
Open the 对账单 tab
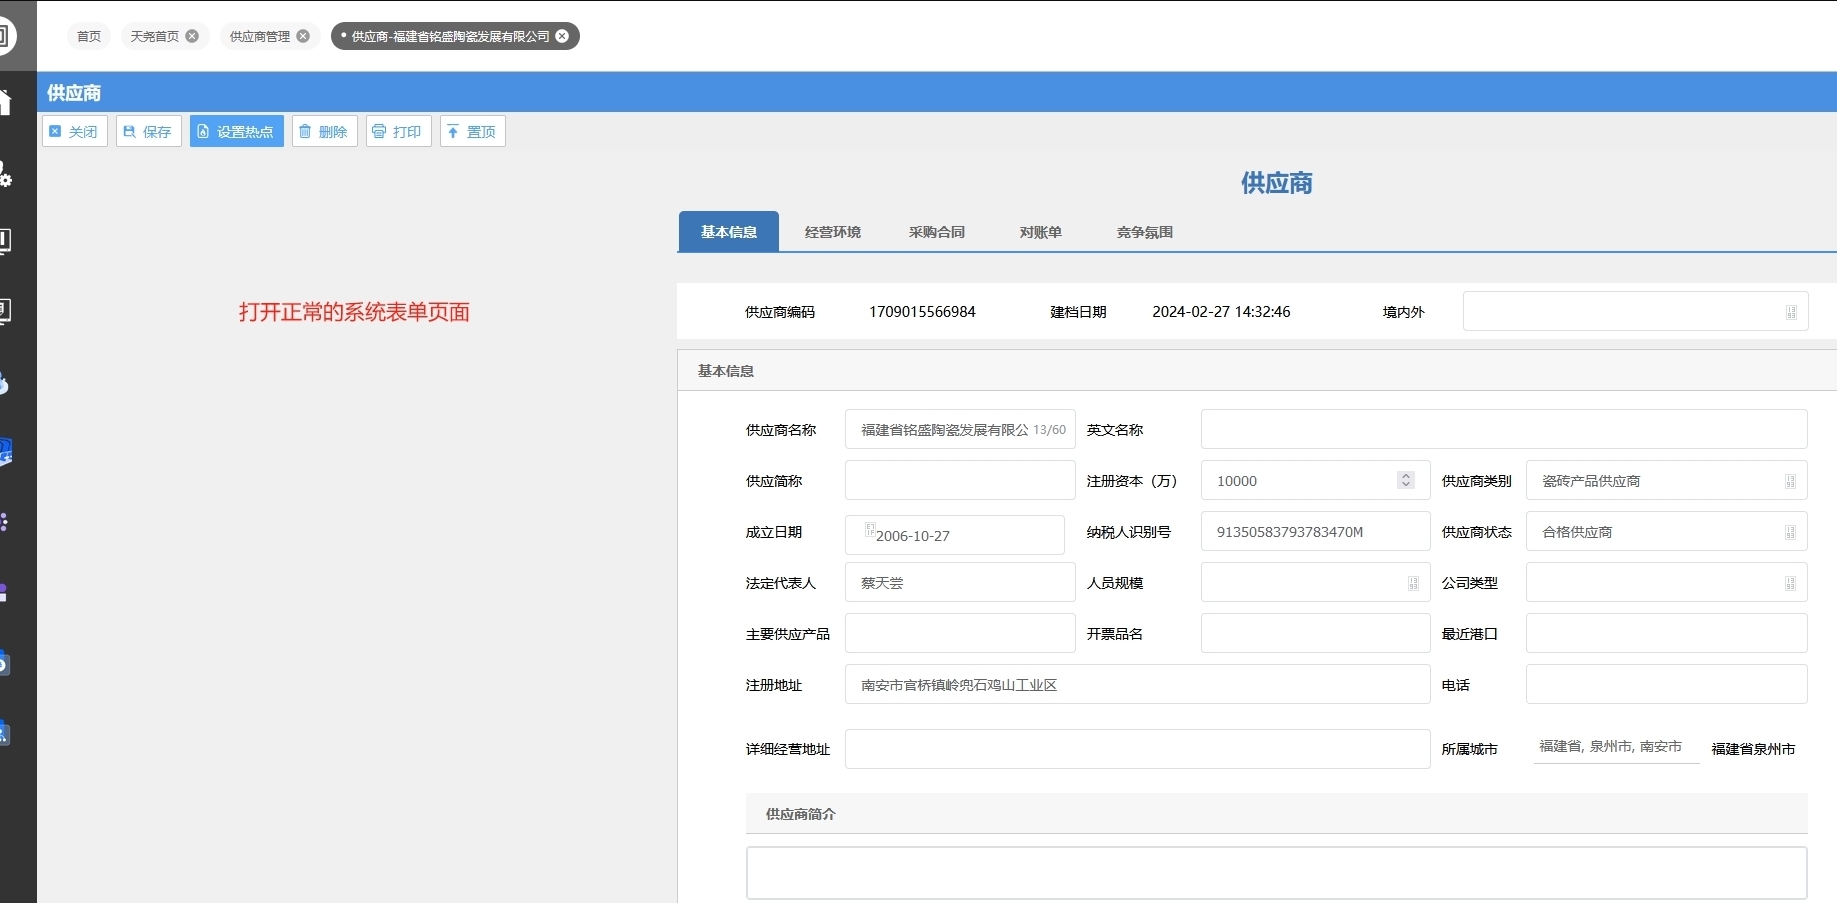pyautogui.click(x=1040, y=232)
